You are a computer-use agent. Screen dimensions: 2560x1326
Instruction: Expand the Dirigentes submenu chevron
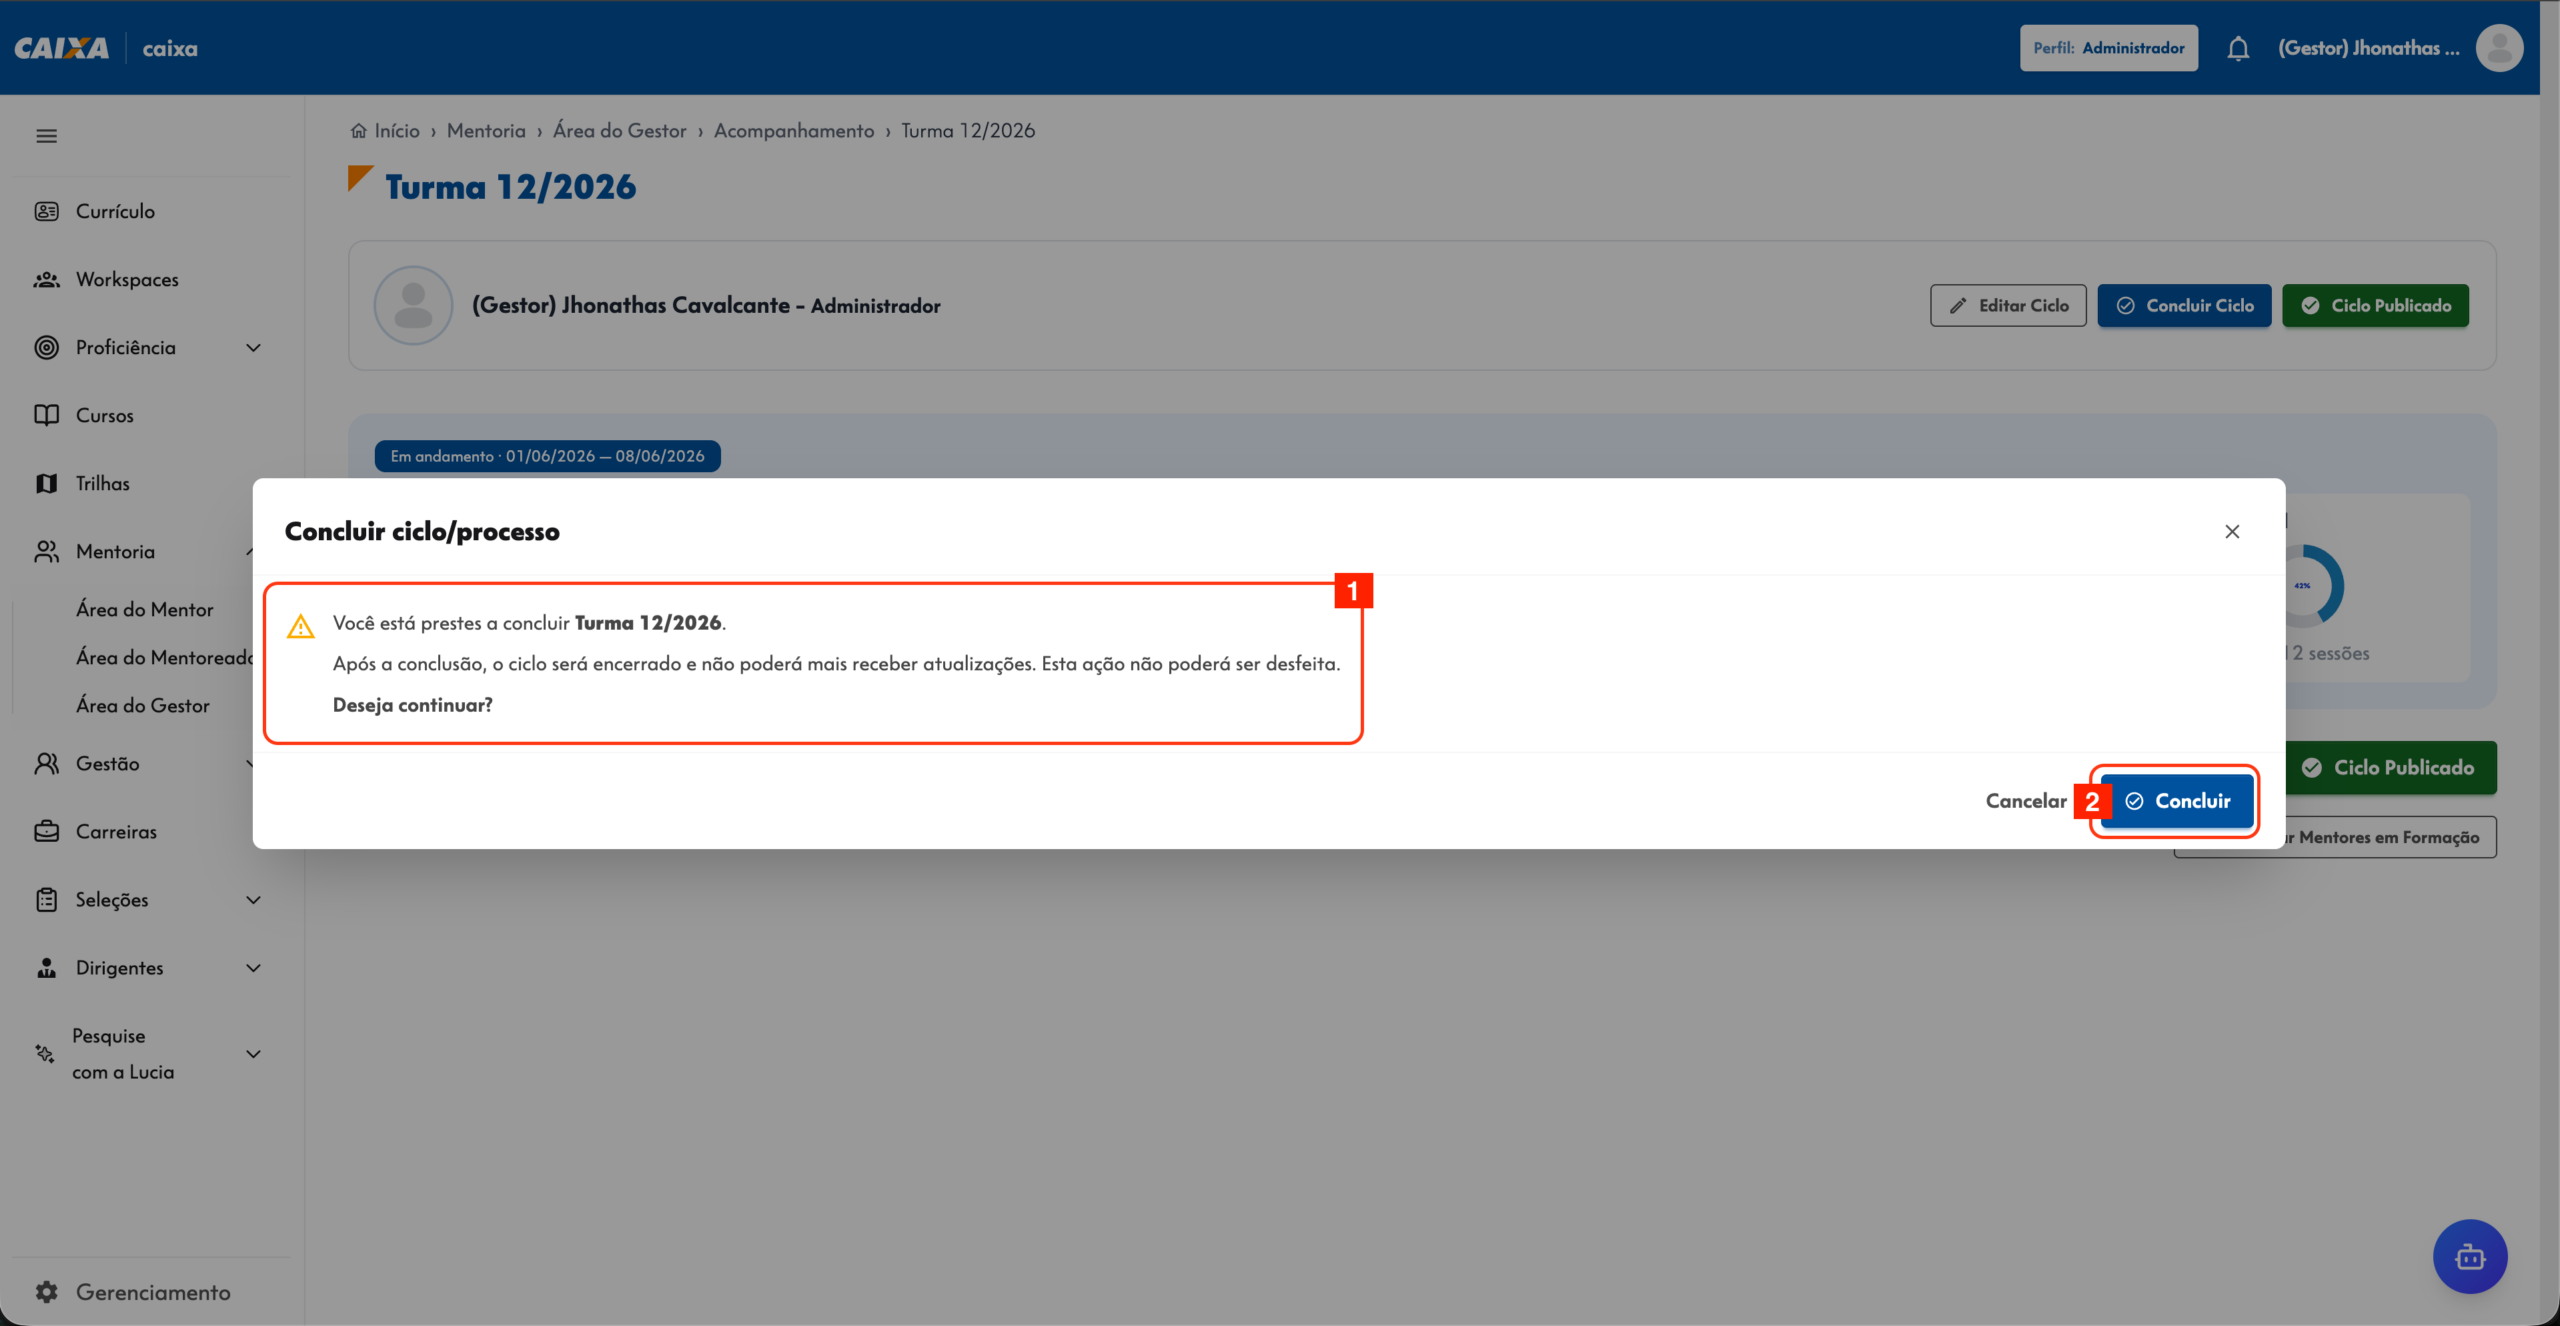point(253,967)
